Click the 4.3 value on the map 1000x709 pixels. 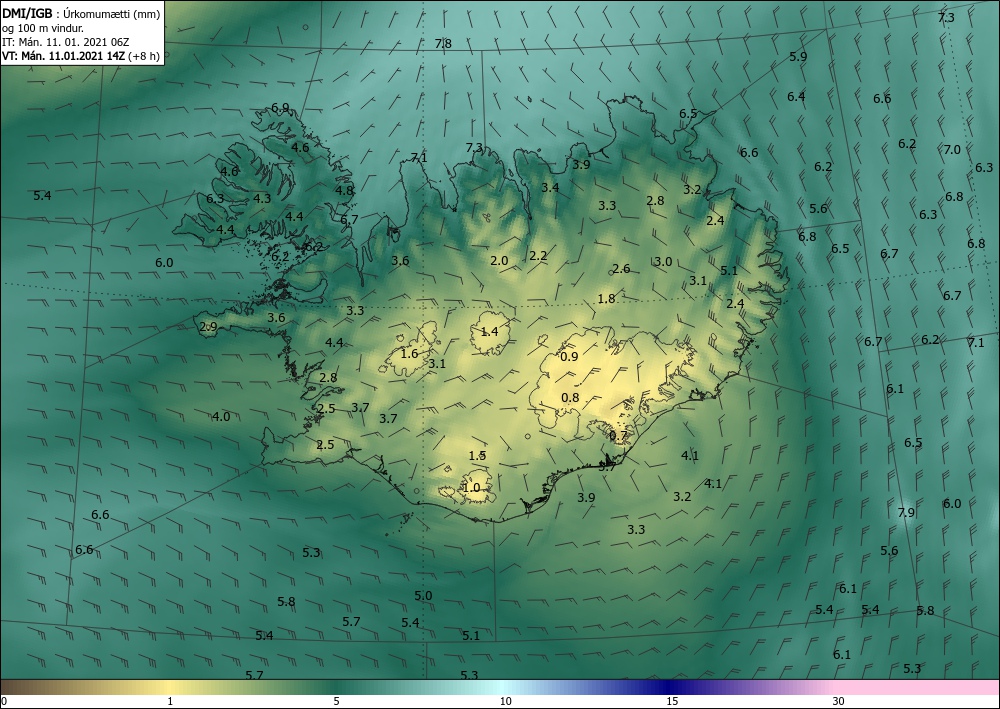[x=262, y=198]
